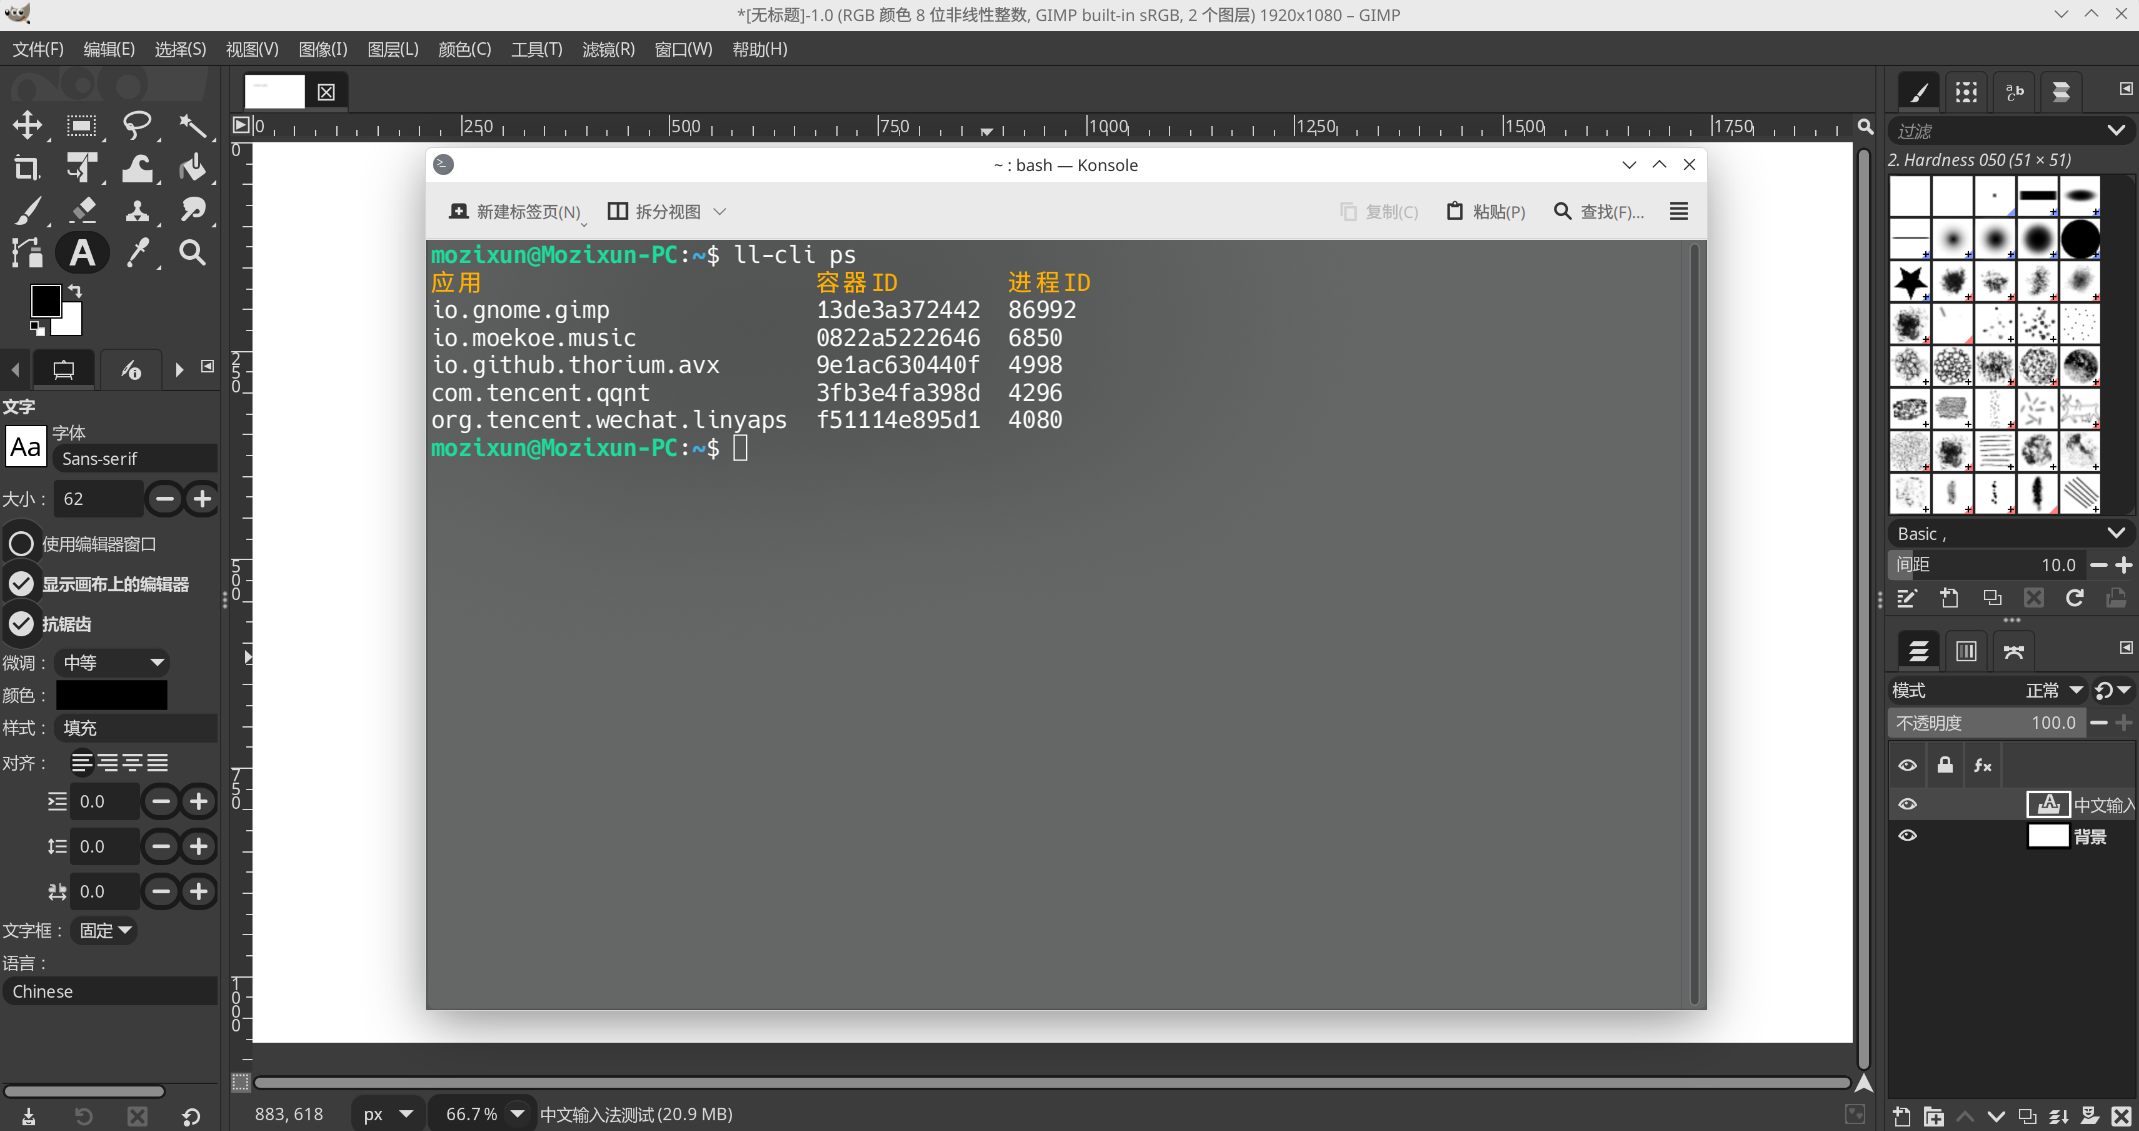Toggle the layer lock icon
Image resolution: width=2139 pixels, height=1131 pixels.
tap(1945, 765)
